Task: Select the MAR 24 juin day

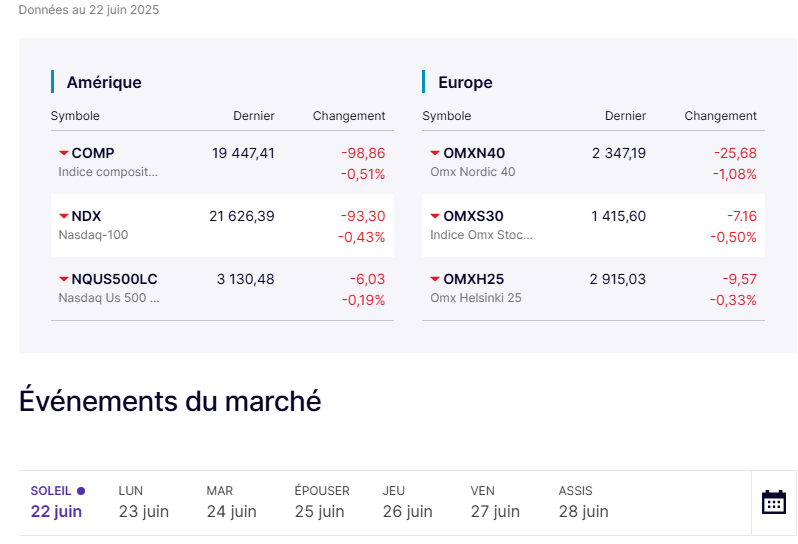Action: pyautogui.click(x=231, y=502)
